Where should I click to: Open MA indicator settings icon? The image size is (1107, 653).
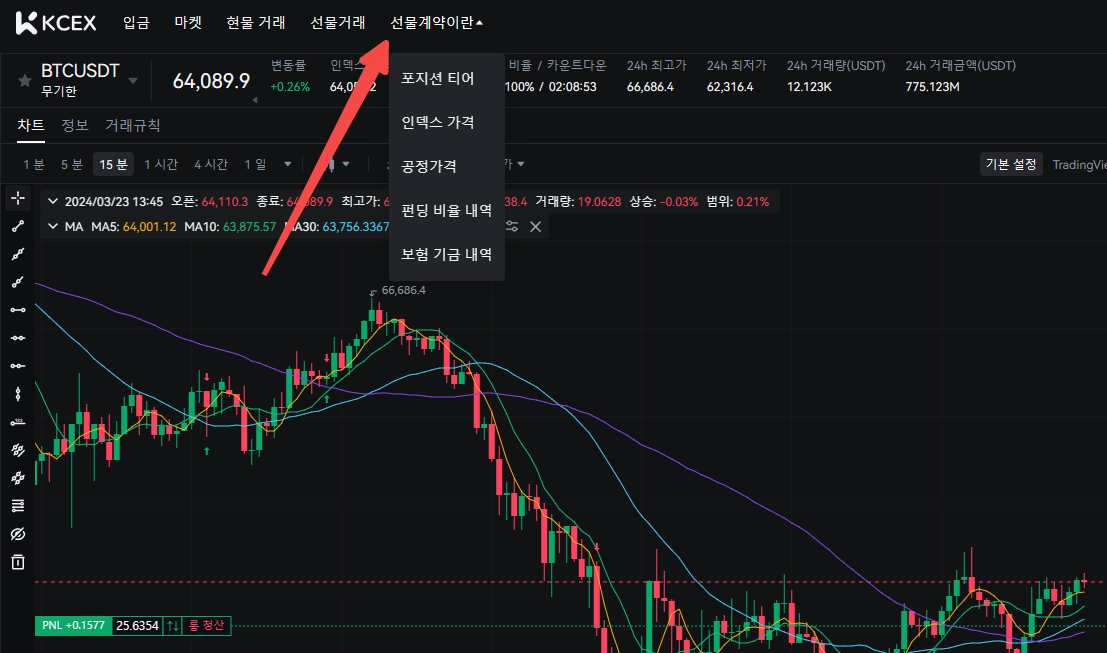pos(512,227)
